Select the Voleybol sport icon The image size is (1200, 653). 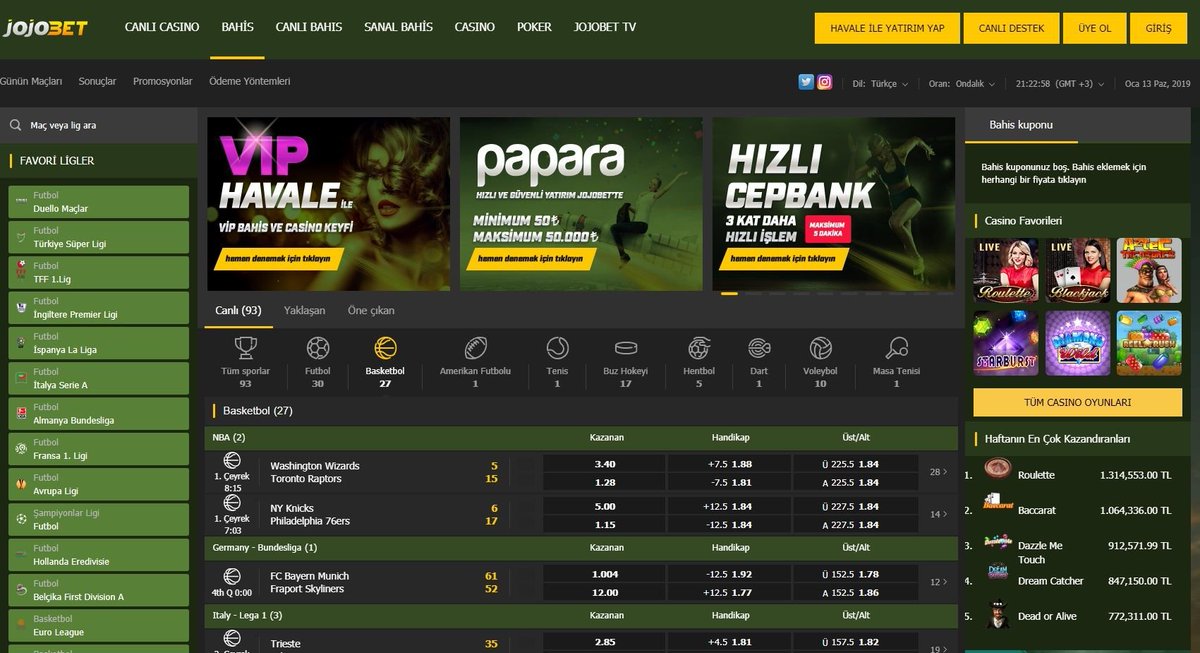tap(821, 348)
